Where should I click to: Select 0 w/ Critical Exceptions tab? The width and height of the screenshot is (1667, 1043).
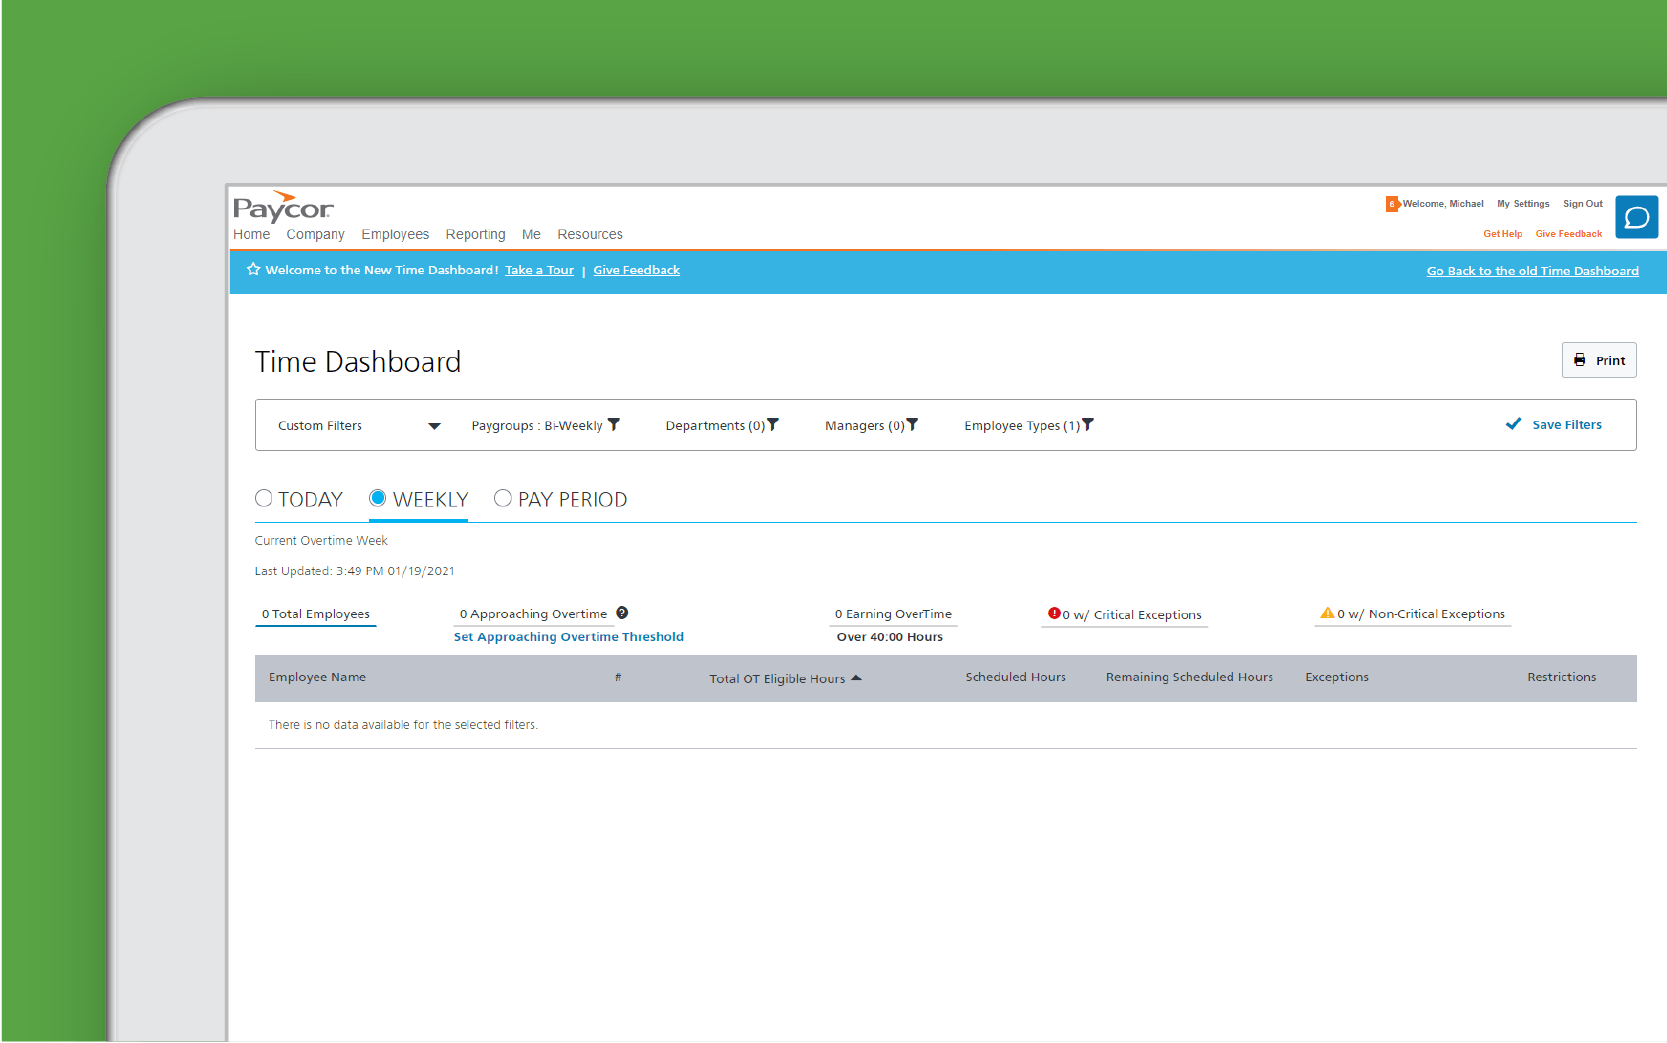[x=1125, y=615]
